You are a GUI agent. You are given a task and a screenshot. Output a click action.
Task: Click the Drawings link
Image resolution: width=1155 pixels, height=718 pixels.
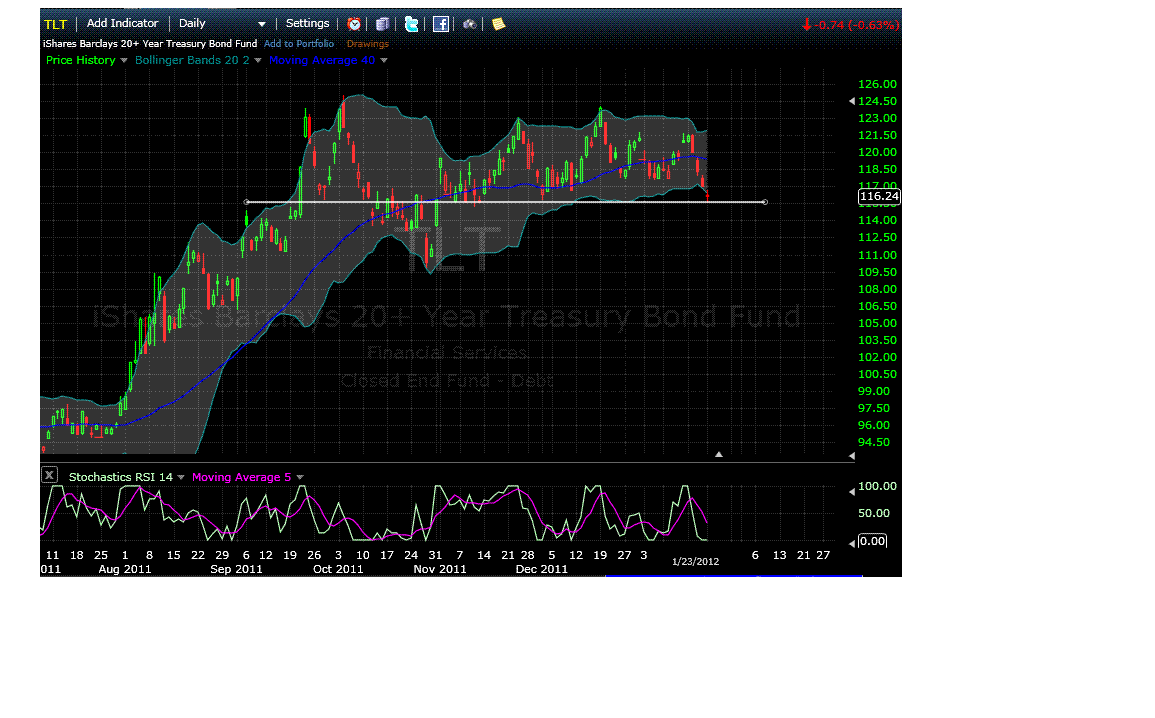click(x=368, y=43)
